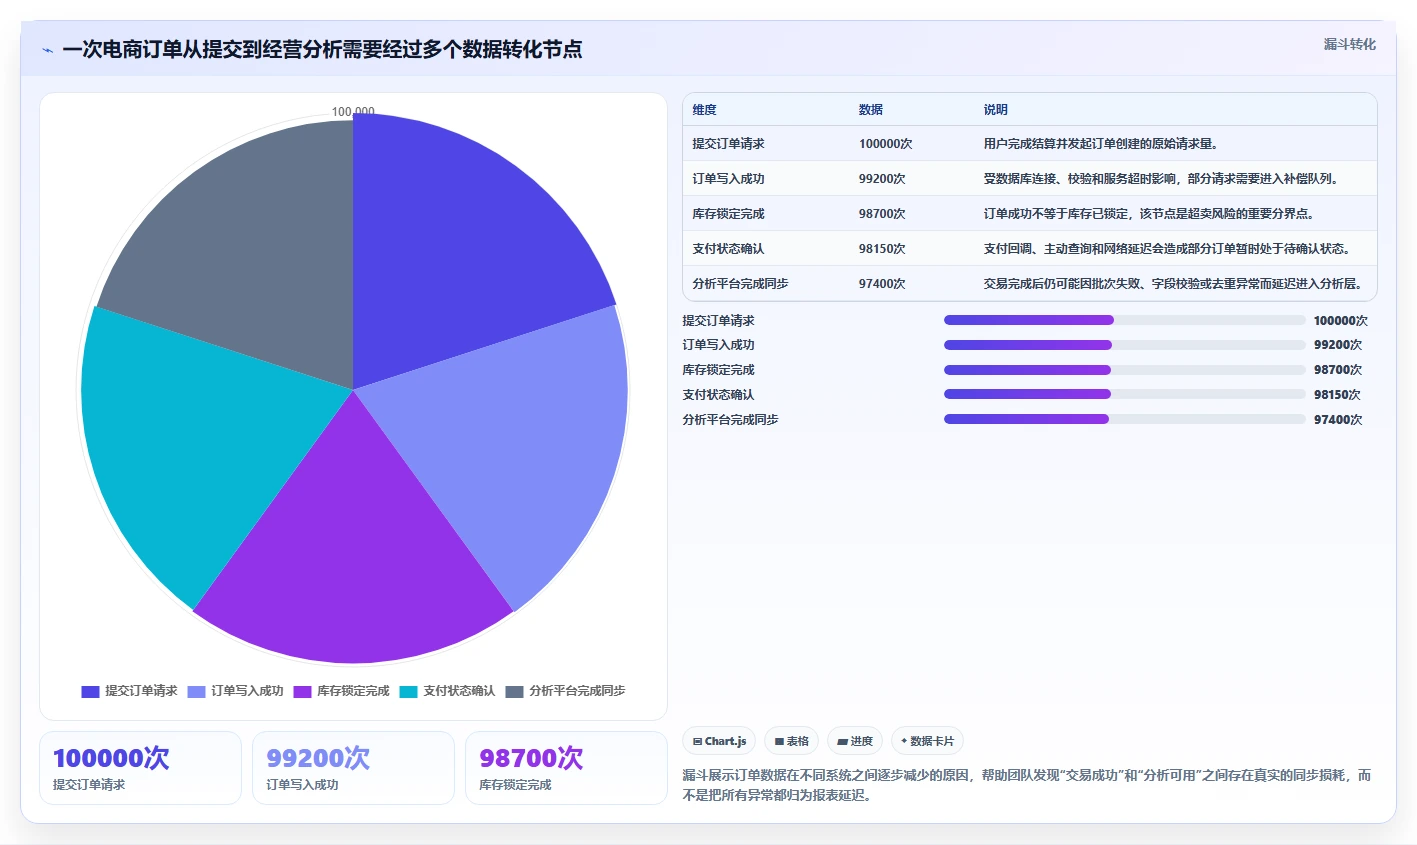1417x845 pixels.
Task: Click table value 98150次
Action: pos(882,249)
